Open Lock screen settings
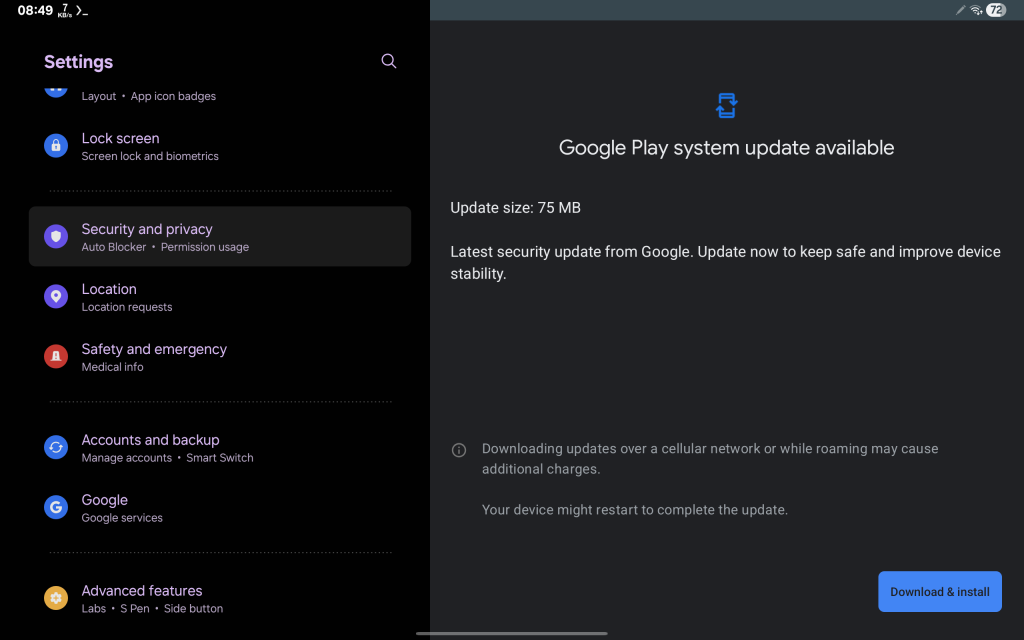 point(219,146)
